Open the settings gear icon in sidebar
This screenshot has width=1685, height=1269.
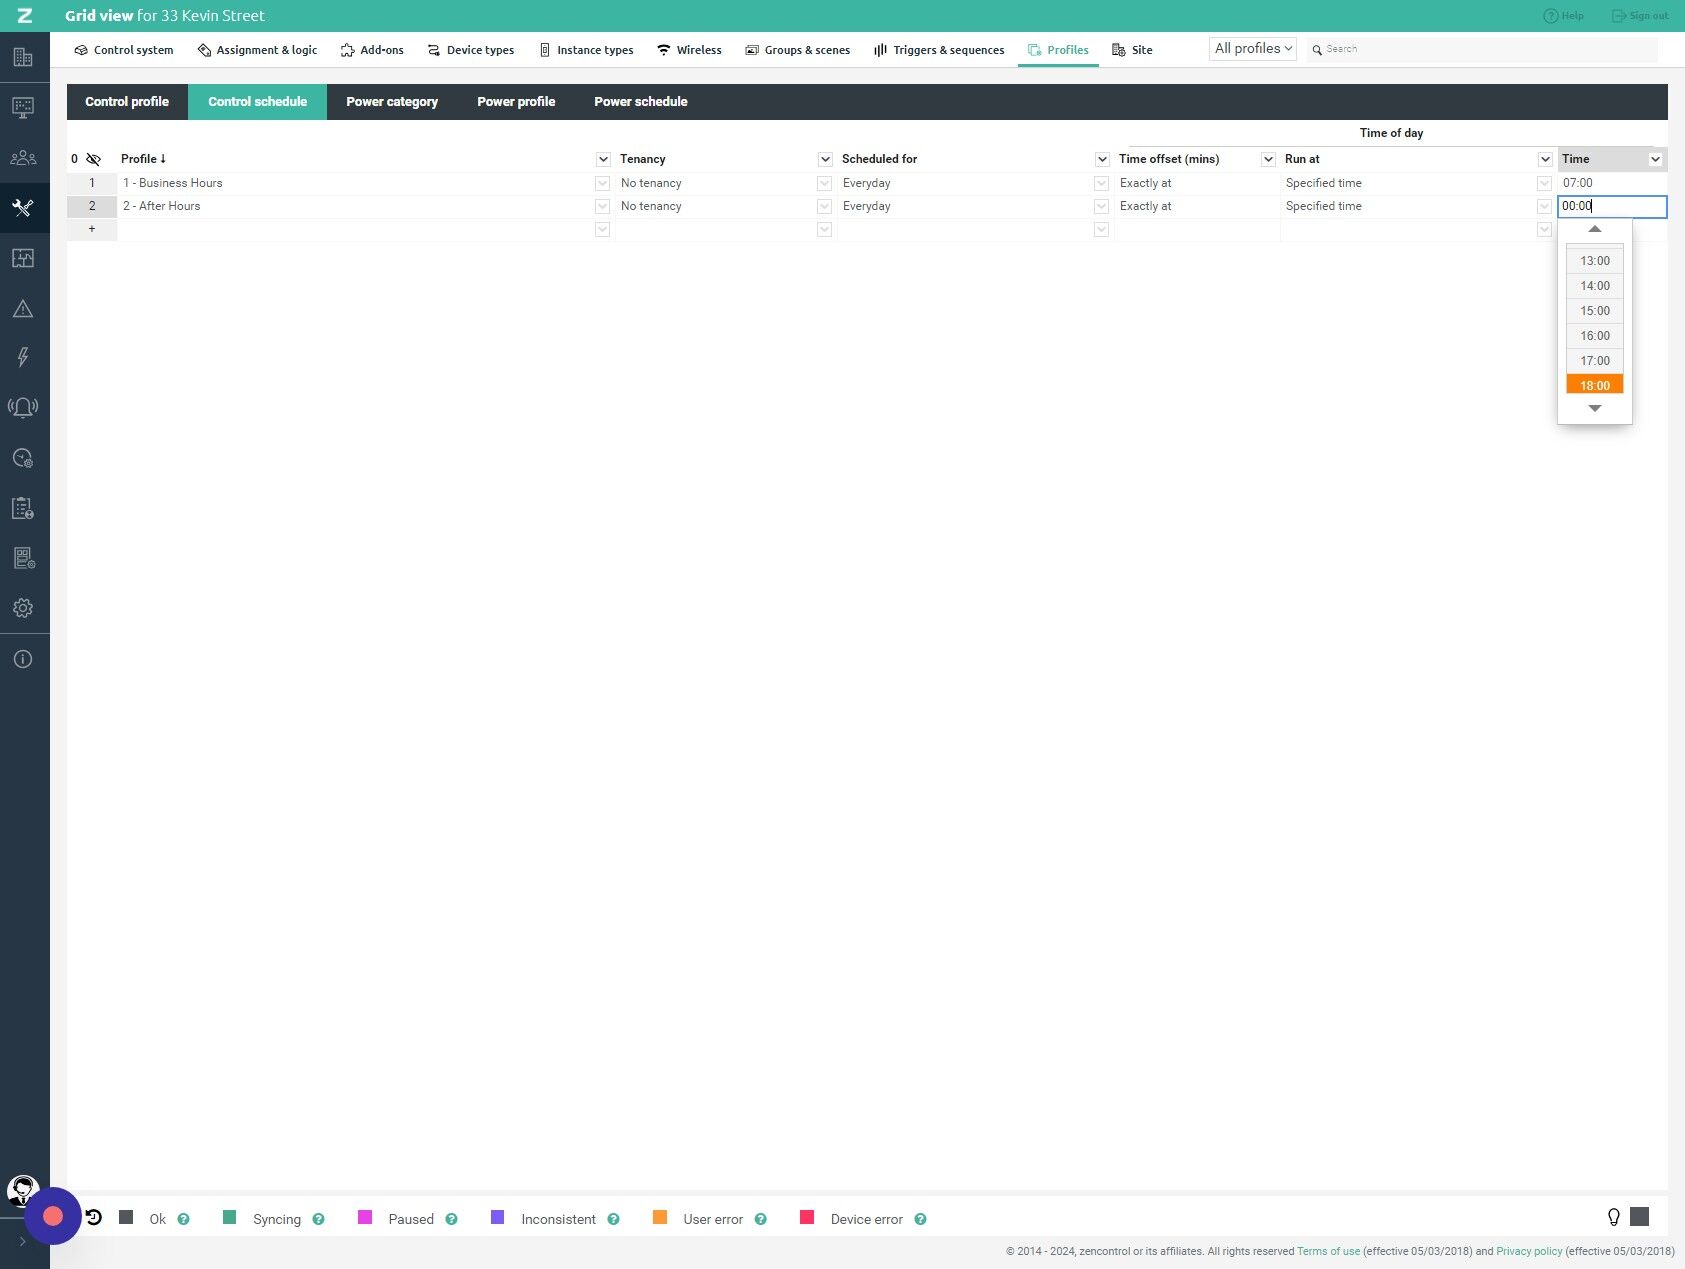pyautogui.click(x=23, y=608)
